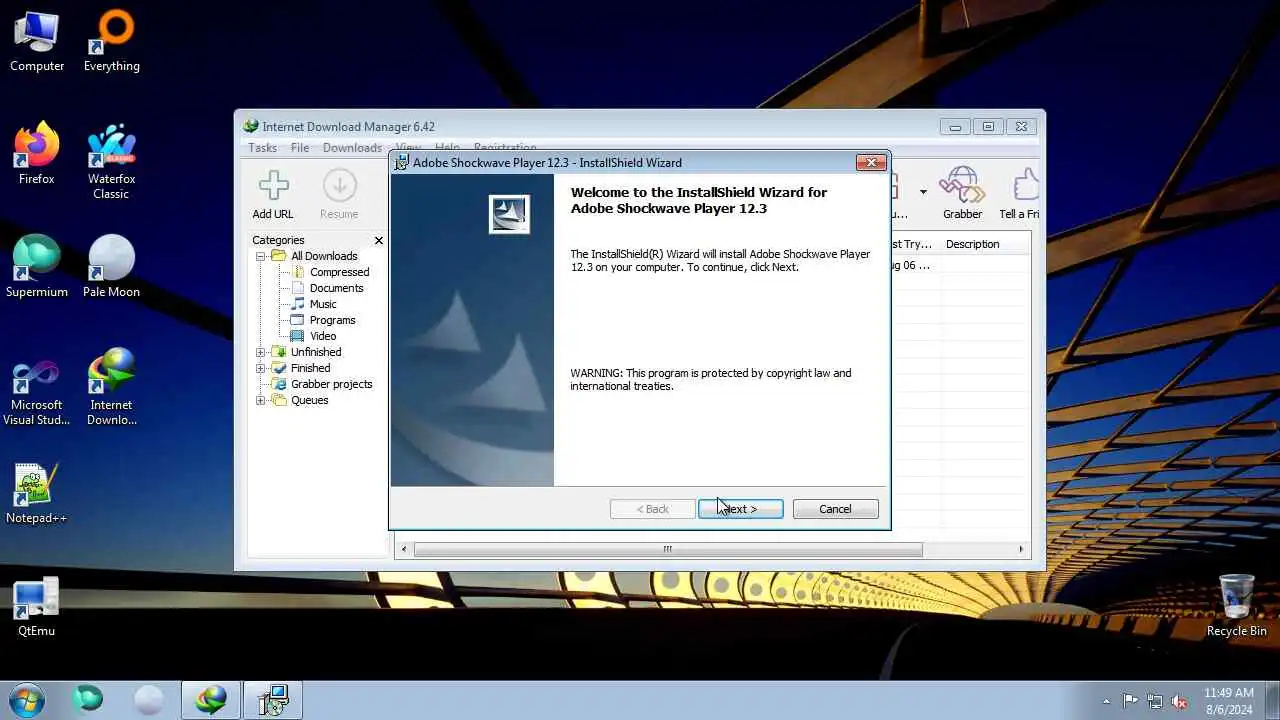1280x720 pixels.
Task: Click the Description column header
Action: click(x=985, y=244)
